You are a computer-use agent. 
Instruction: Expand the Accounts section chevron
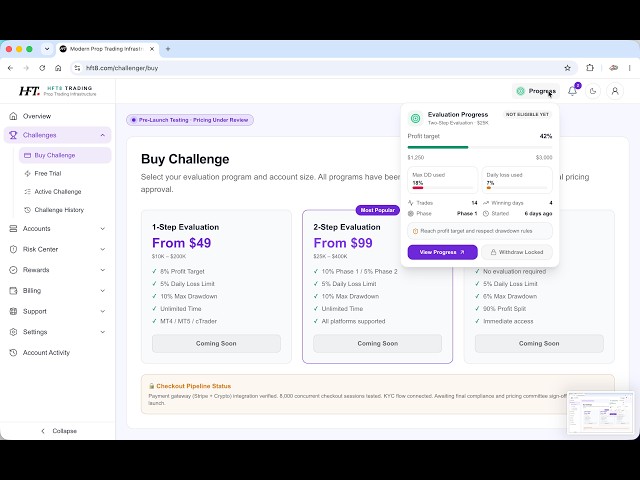[102, 229]
